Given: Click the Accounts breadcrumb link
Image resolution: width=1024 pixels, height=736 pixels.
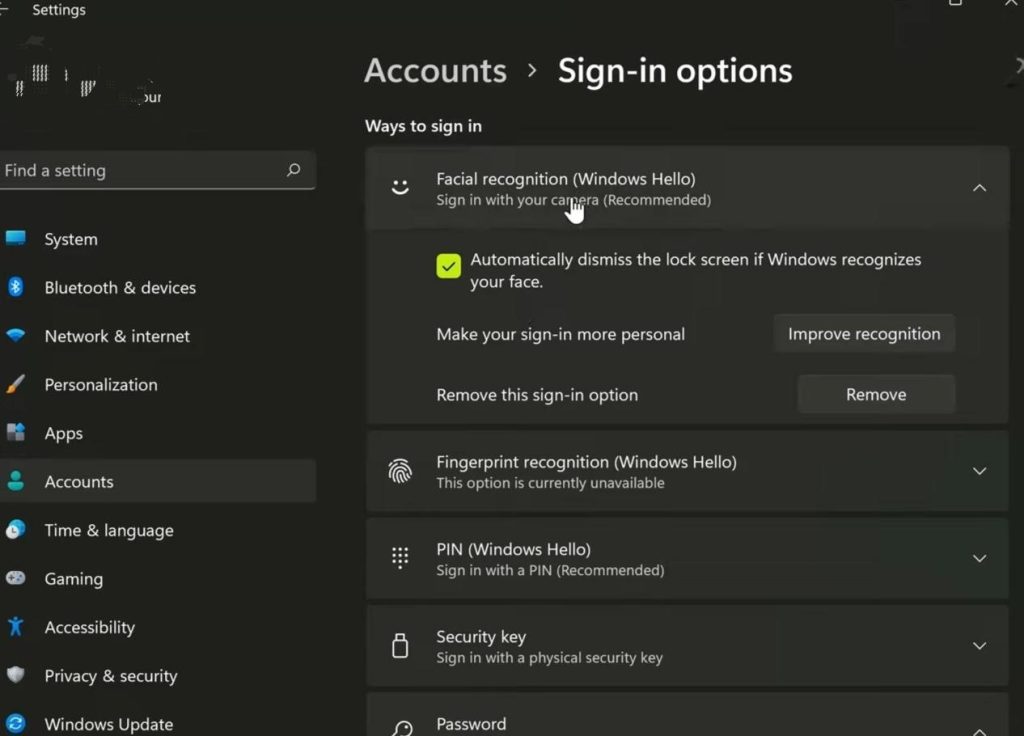Looking at the screenshot, I should [436, 71].
